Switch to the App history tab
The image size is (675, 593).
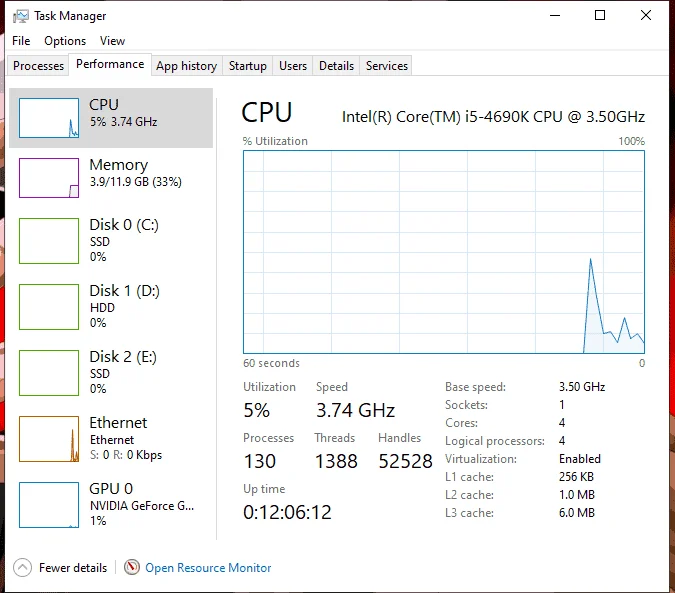click(186, 65)
